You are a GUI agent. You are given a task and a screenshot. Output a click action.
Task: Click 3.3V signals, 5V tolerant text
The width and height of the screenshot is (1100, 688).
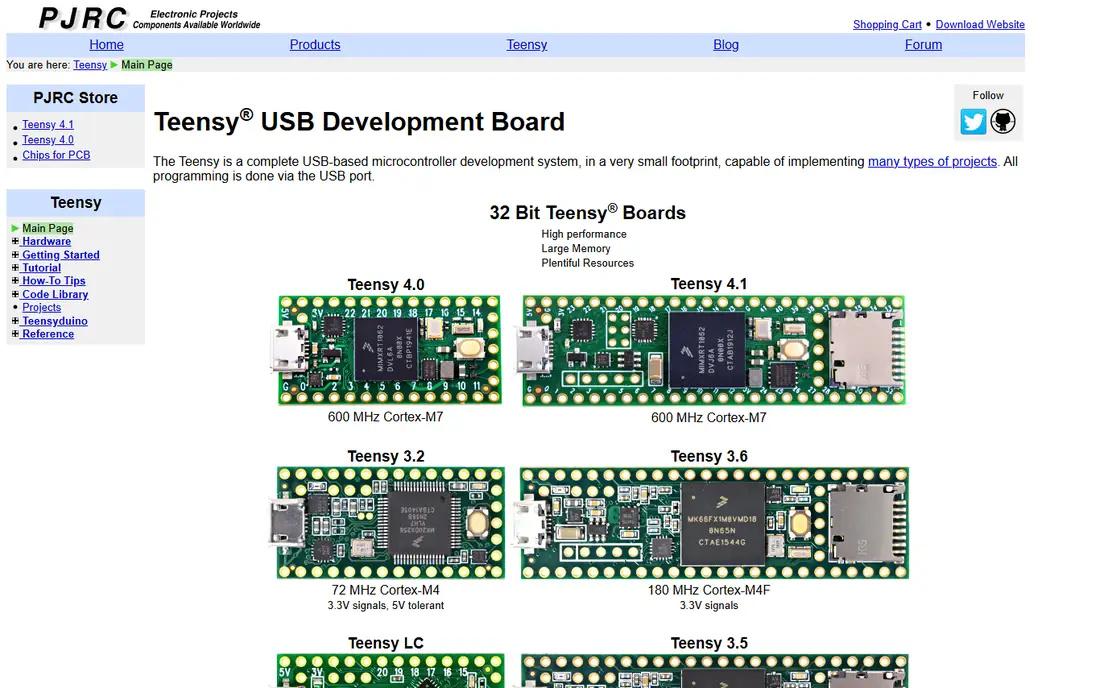click(x=385, y=605)
